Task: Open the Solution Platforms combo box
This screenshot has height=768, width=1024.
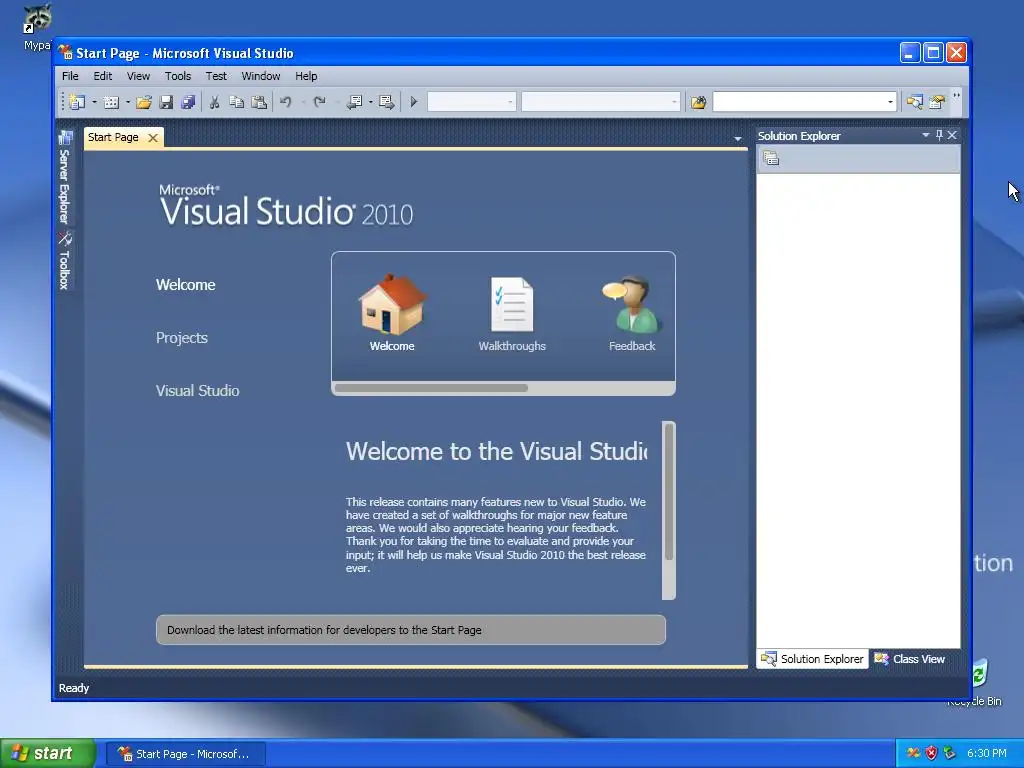Action: (600, 102)
